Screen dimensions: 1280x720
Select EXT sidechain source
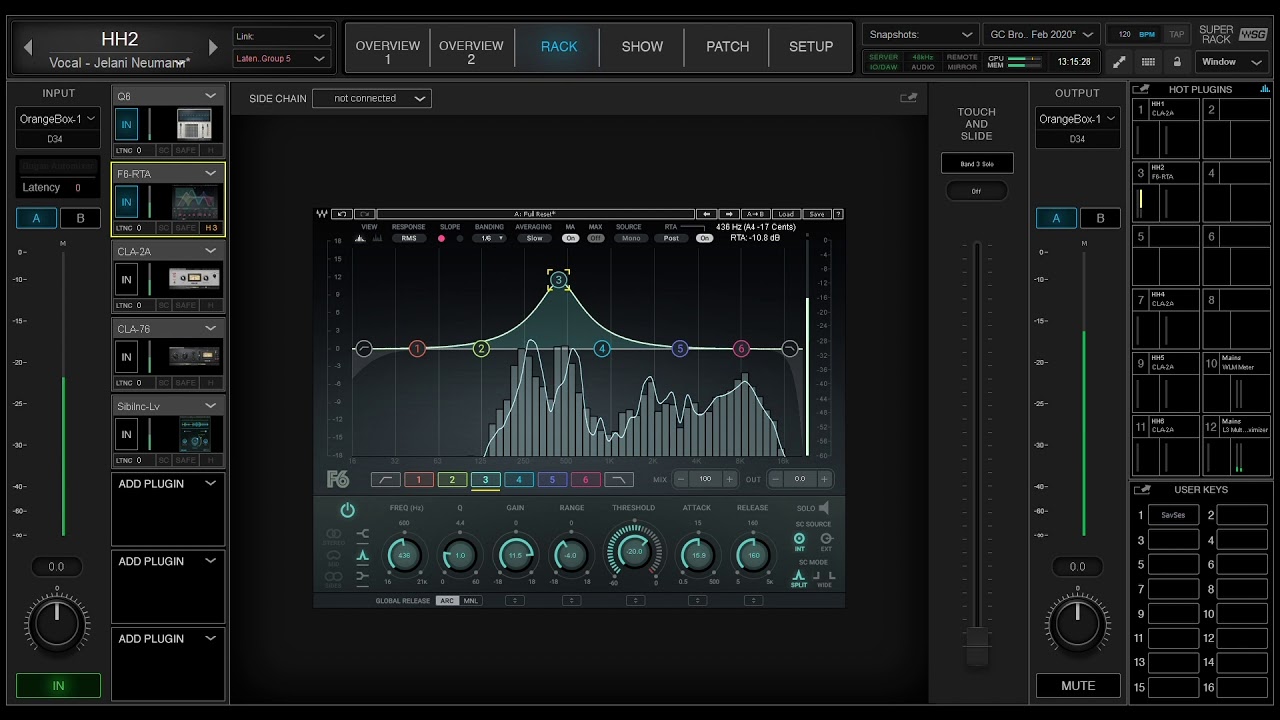pyautogui.click(x=826, y=541)
